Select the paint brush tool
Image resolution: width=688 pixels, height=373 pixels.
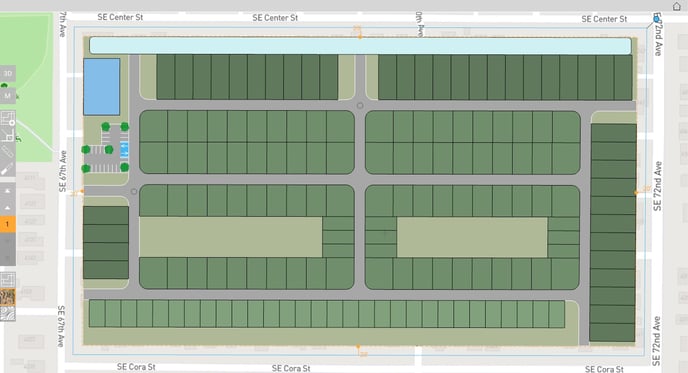7,169
